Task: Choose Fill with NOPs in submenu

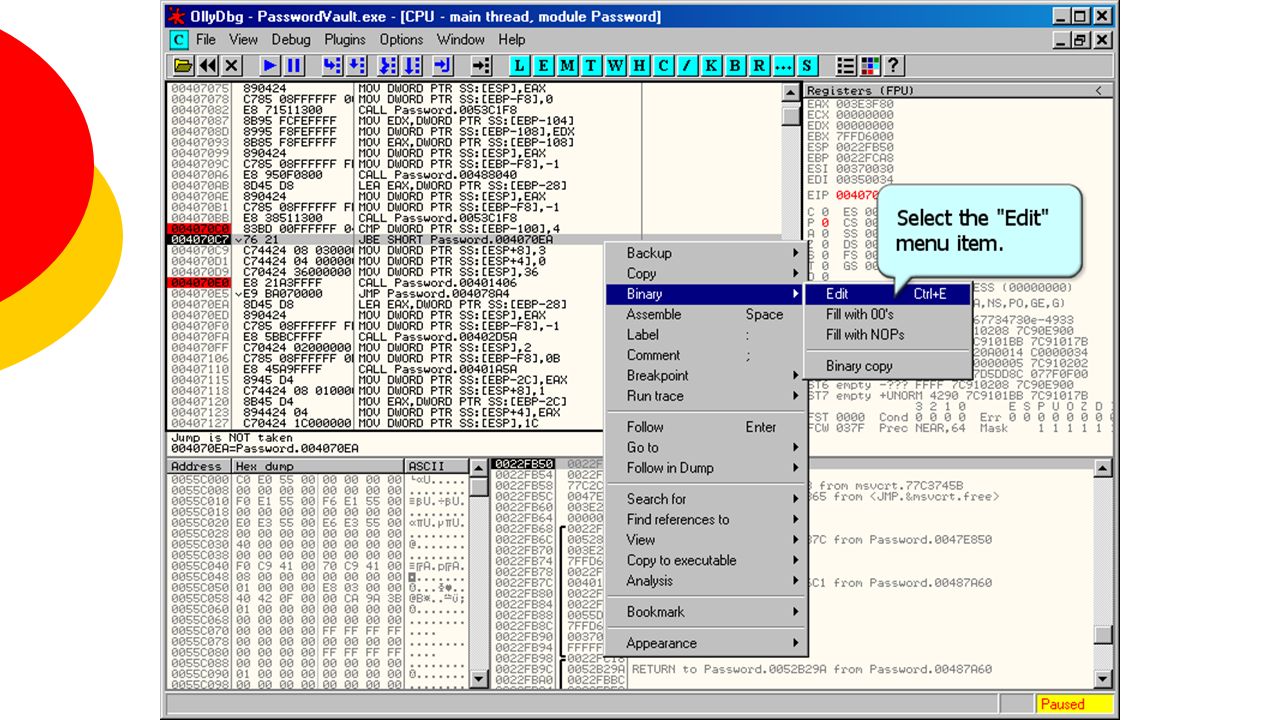Action: [888, 335]
